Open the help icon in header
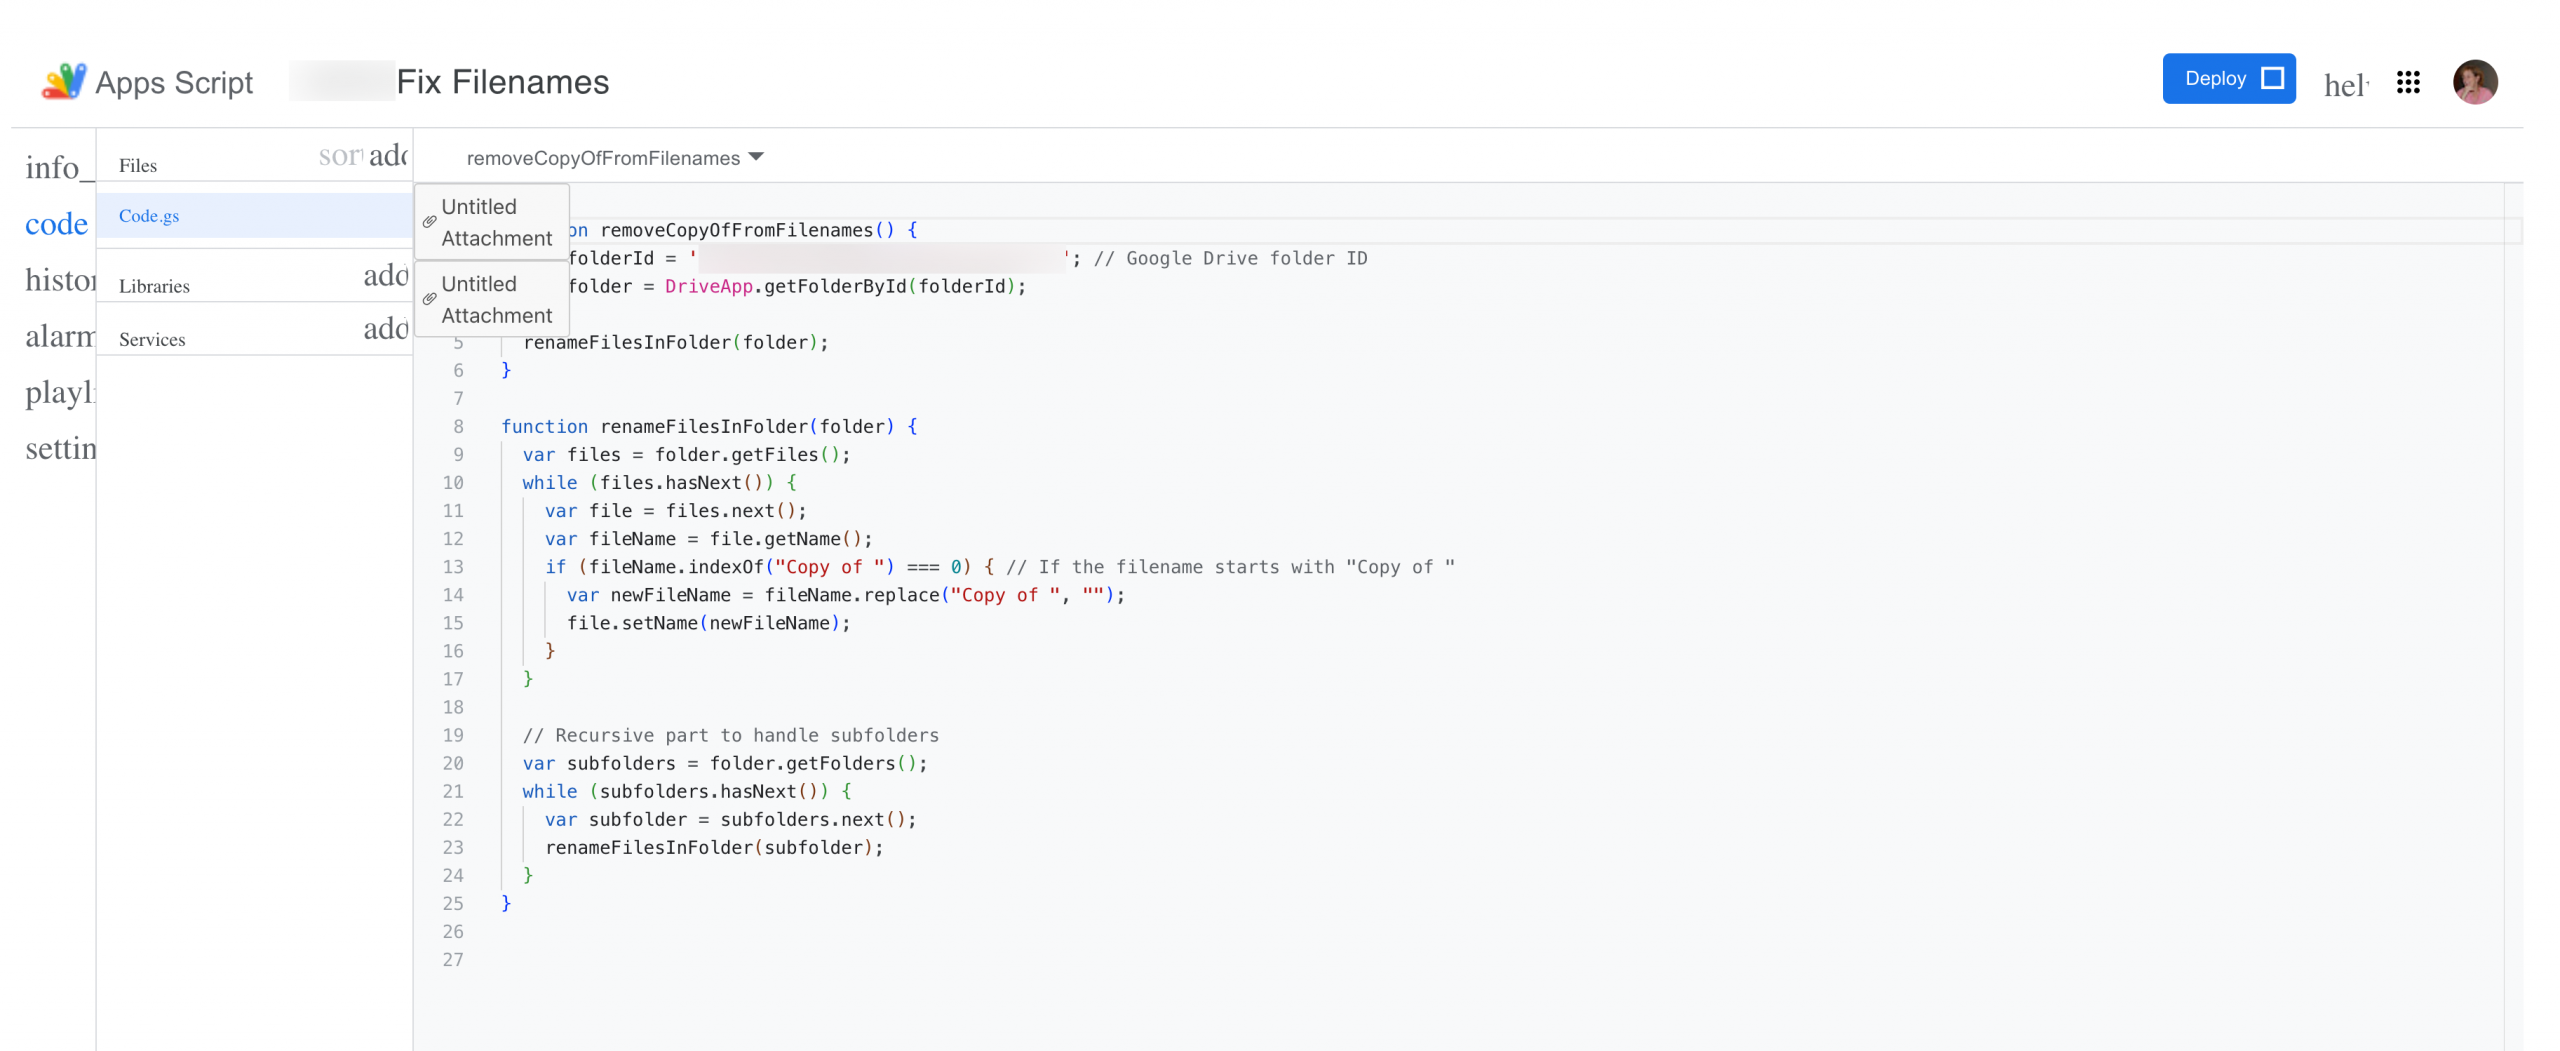The image size is (2560, 1051). 2345,85
